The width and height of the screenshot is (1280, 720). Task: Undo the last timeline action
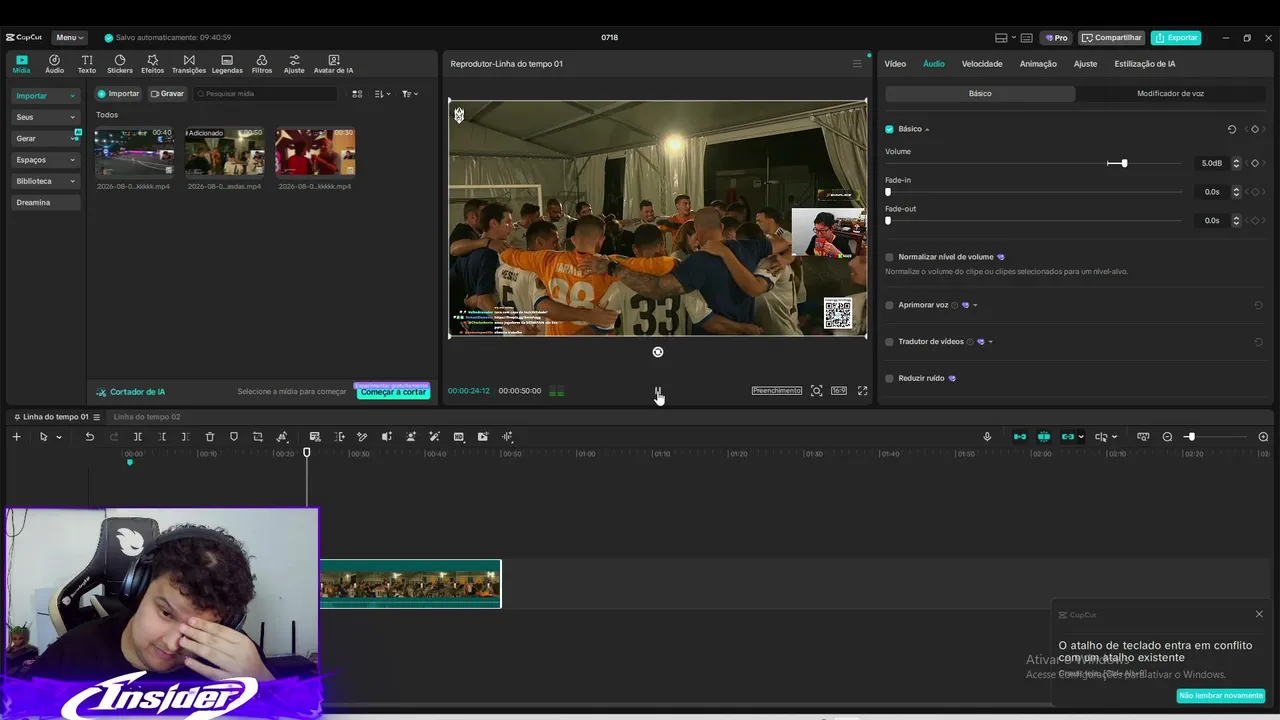click(x=89, y=437)
